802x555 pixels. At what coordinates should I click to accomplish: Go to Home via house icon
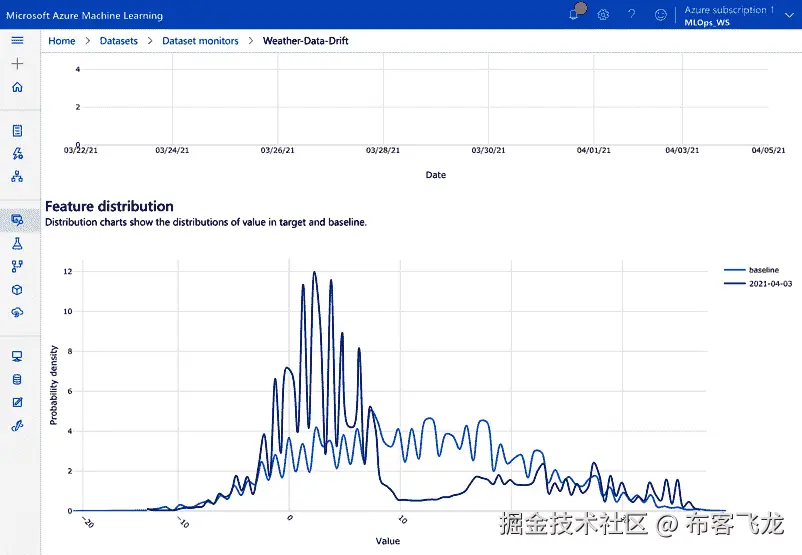click(x=17, y=87)
